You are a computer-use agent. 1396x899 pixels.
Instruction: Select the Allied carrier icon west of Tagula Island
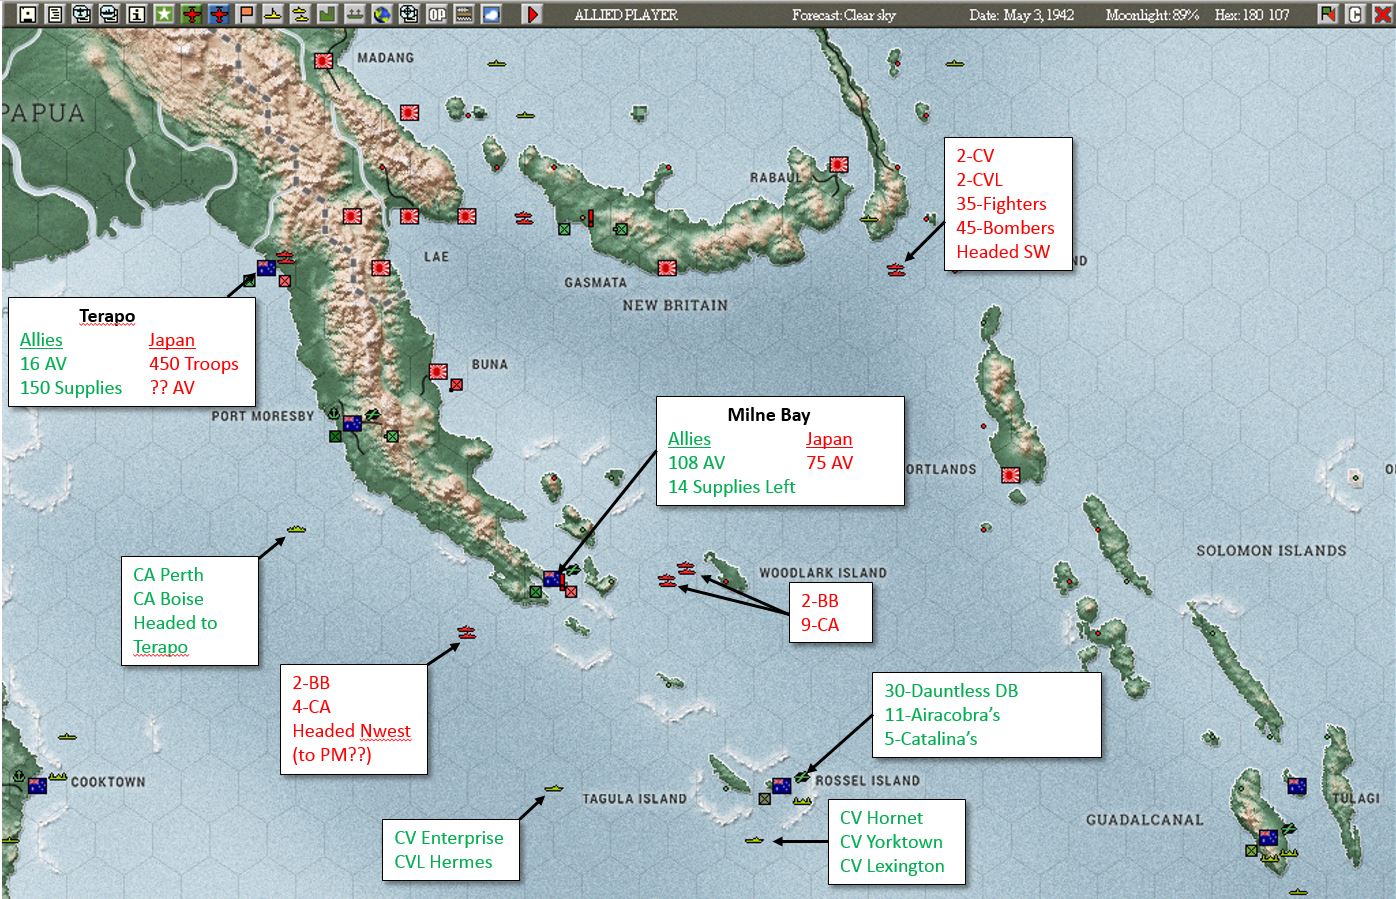click(x=554, y=788)
